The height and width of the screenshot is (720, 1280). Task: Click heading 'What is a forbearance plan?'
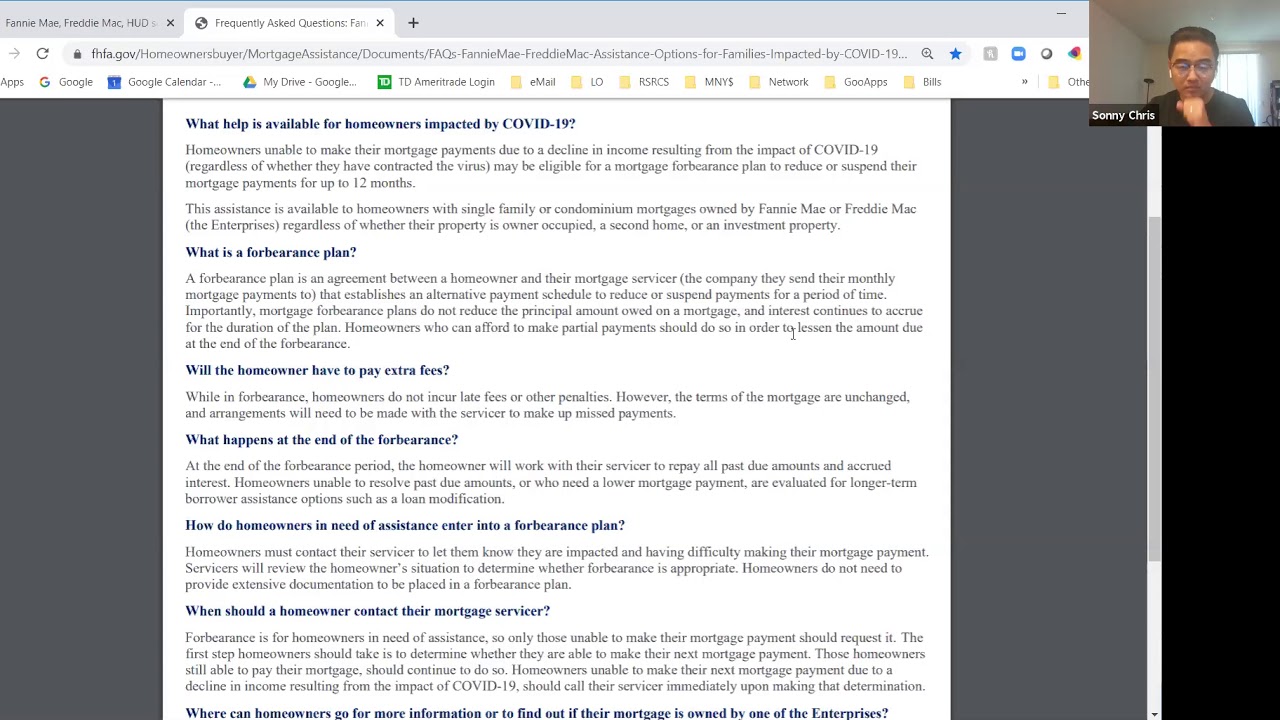271,253
